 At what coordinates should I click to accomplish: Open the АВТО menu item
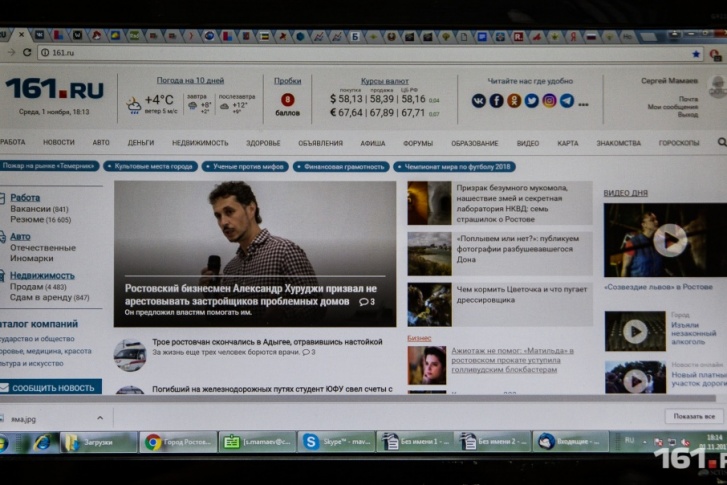coord(101,143)
